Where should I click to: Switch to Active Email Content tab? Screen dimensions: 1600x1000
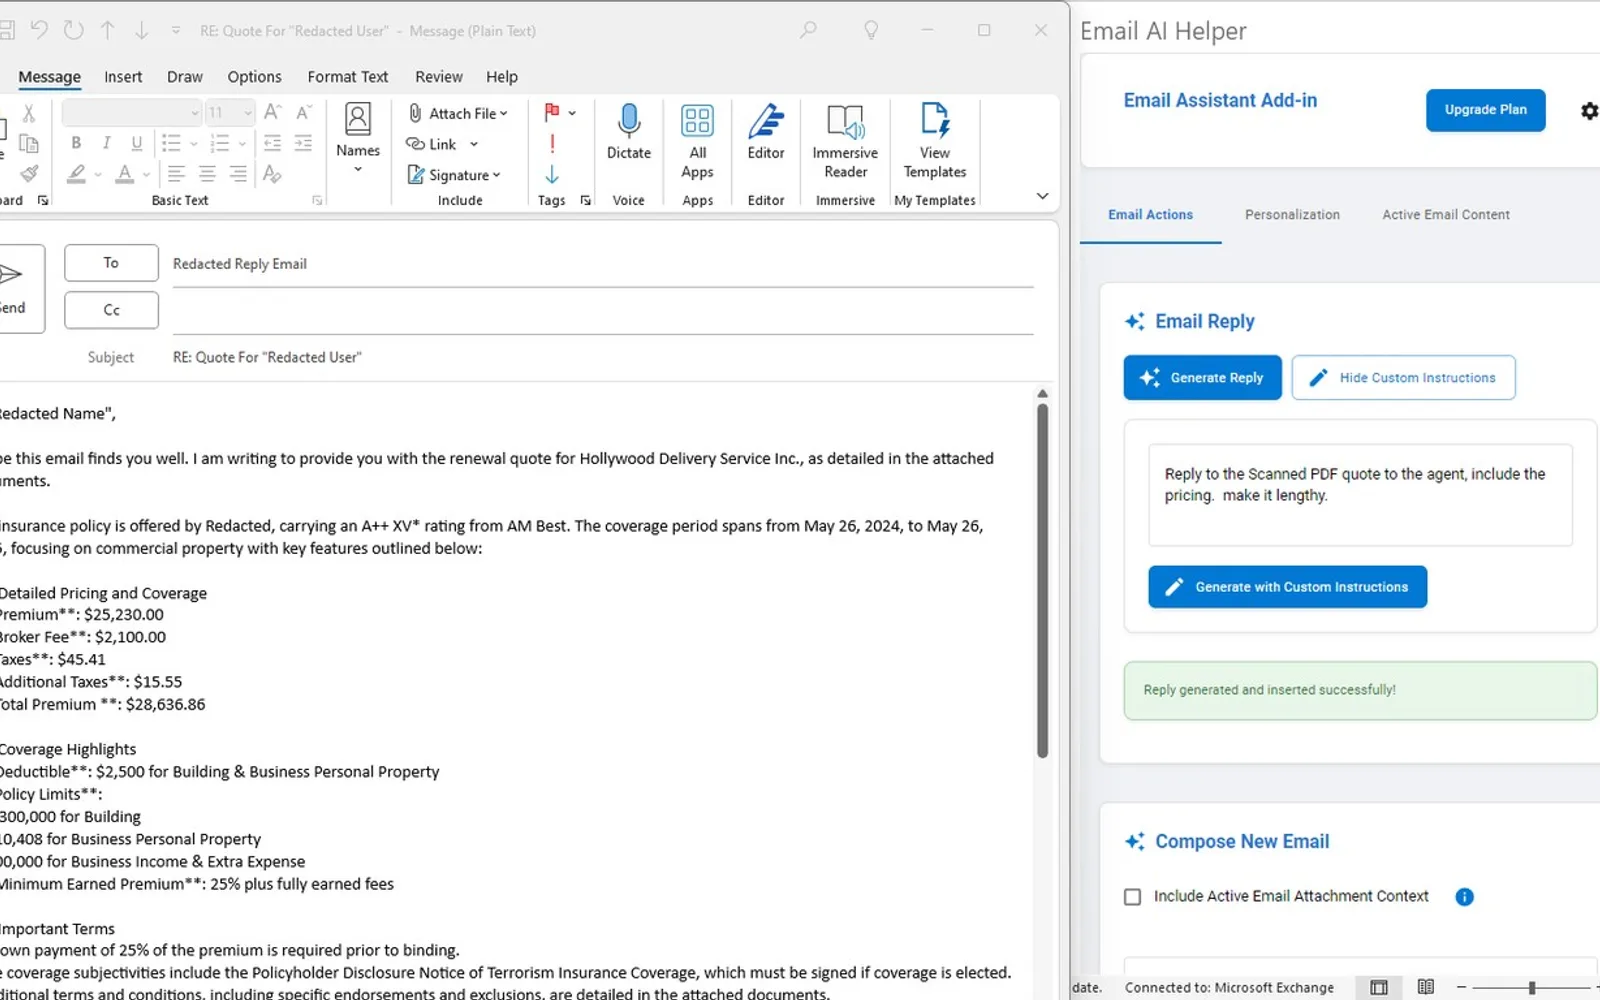click(x=1446, y=215)
